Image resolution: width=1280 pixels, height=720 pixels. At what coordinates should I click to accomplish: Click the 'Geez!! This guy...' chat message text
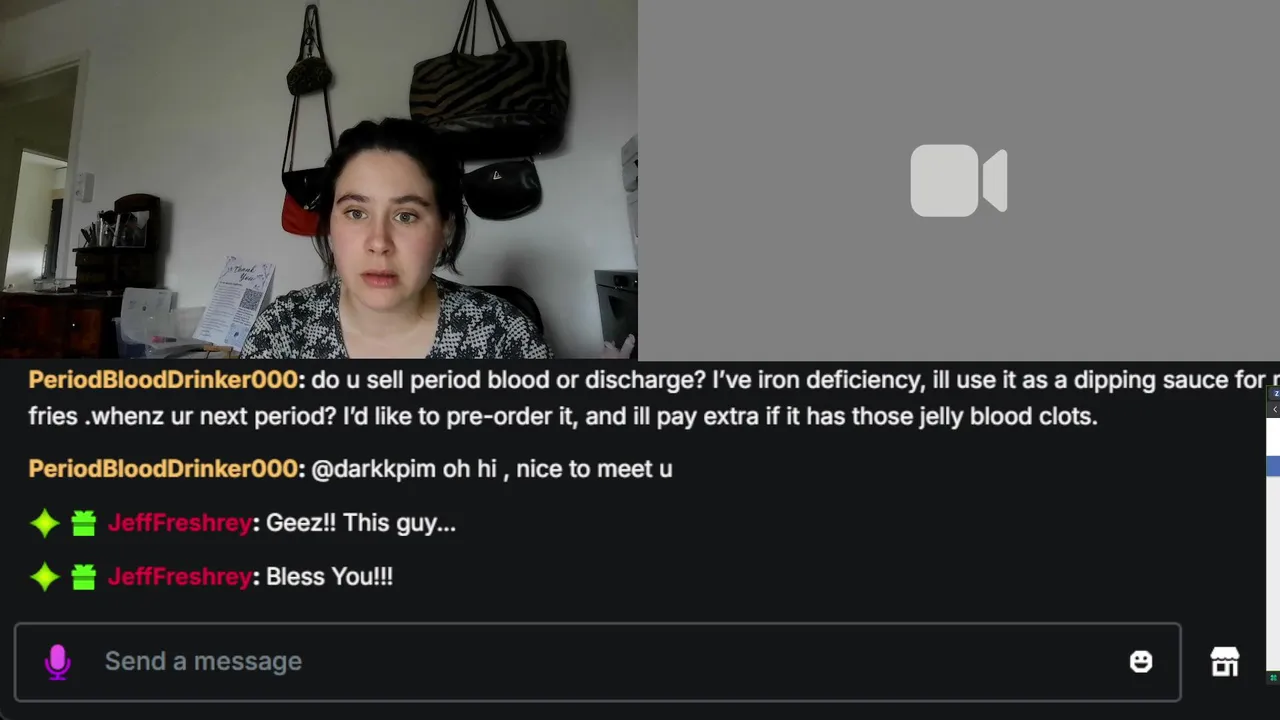click(x=361, y=523)
